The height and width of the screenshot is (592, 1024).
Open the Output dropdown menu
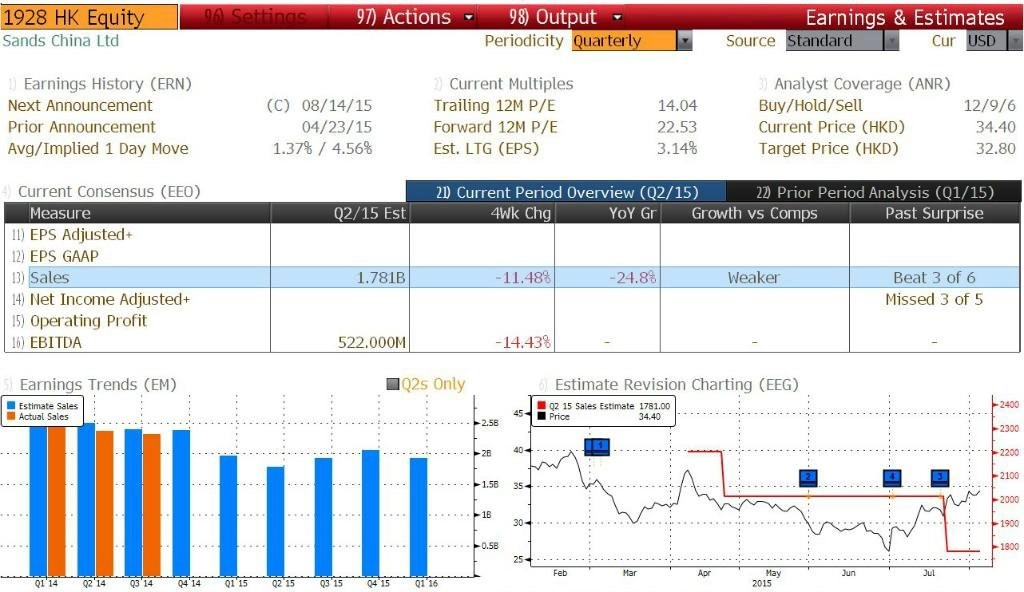point(566,17)
